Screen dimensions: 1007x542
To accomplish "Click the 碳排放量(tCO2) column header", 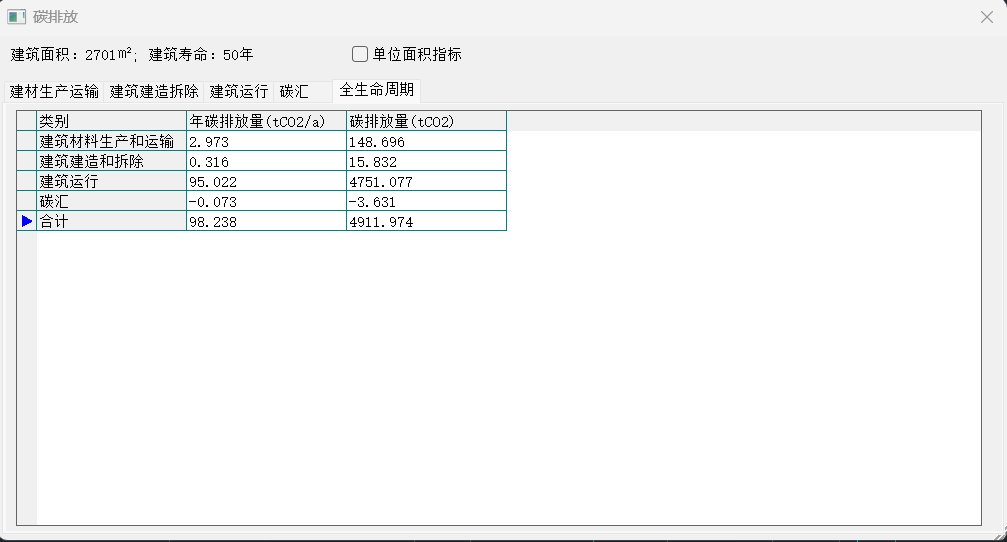I will 426,121.
